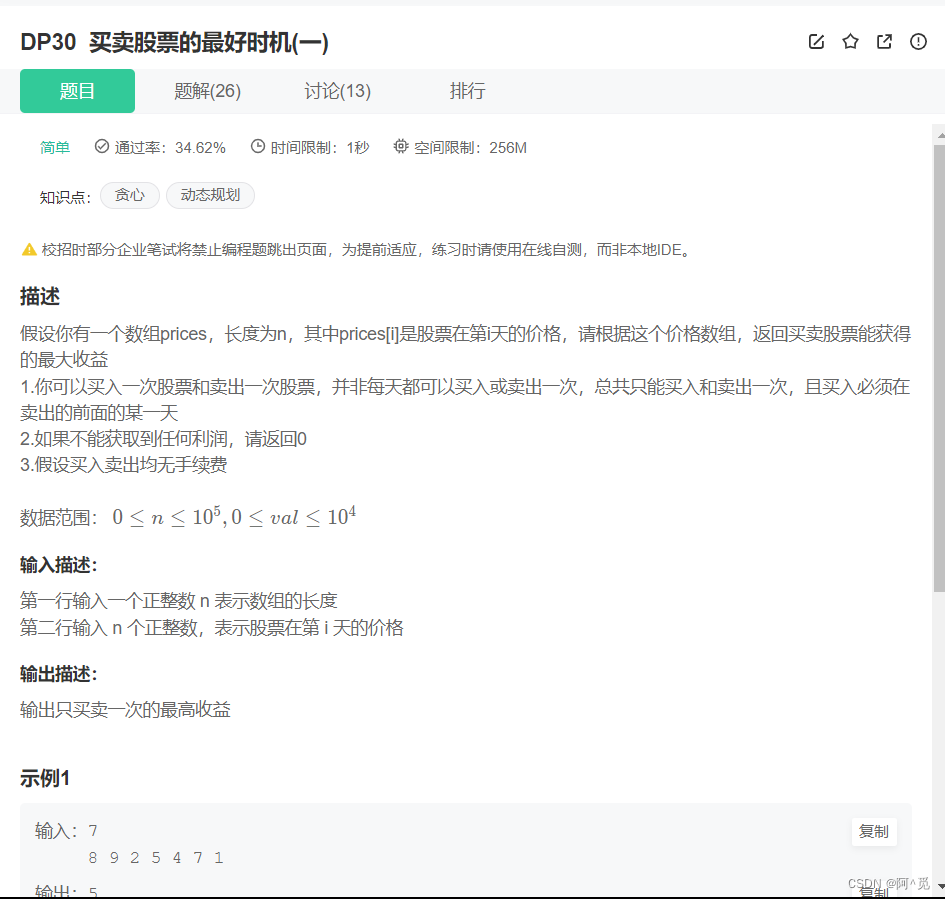Click the info circle icon top right
Screen dimensions: 945x899
(x=917, y=42)
